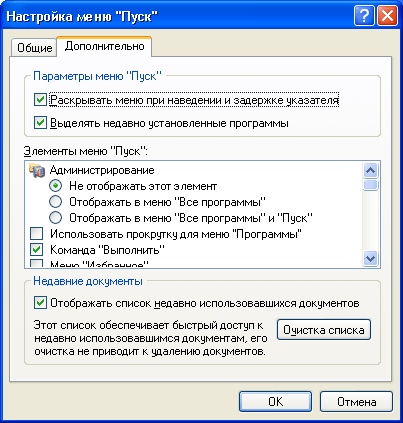This screenshot has width=403, height=423.
Task: Confirm with the OK button
Action: [275, 402]
